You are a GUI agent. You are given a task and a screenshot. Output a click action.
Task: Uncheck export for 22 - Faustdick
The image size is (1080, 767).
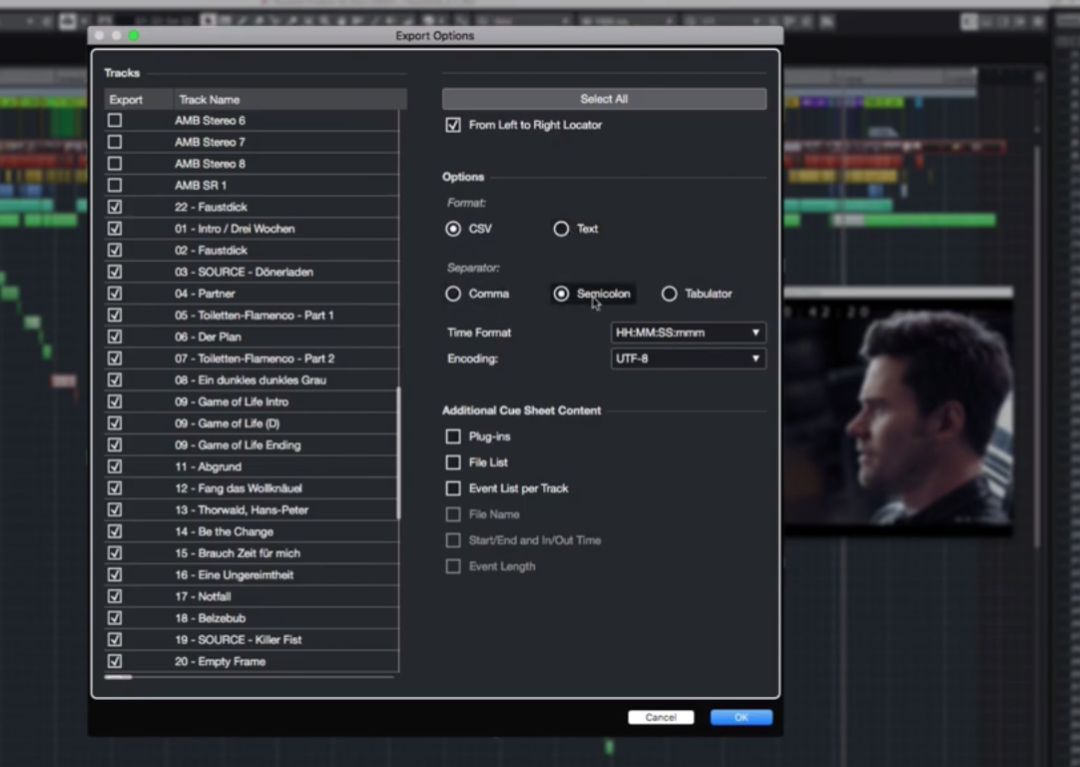point(115,207)
